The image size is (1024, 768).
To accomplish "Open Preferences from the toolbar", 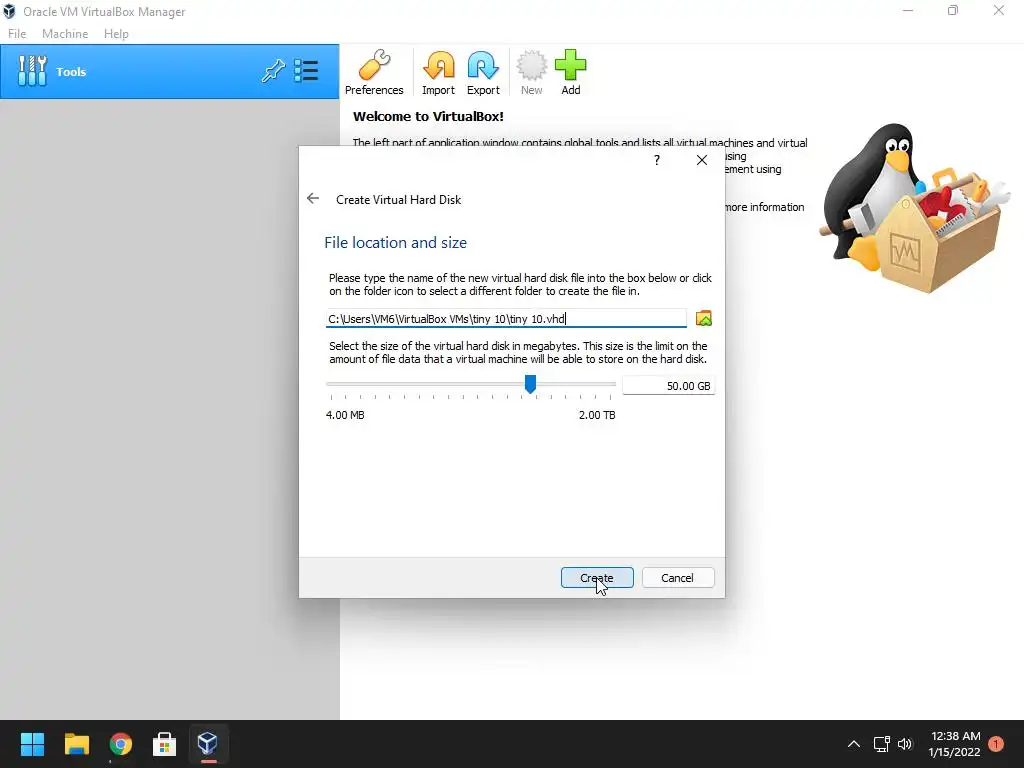I will pos(374,73).
